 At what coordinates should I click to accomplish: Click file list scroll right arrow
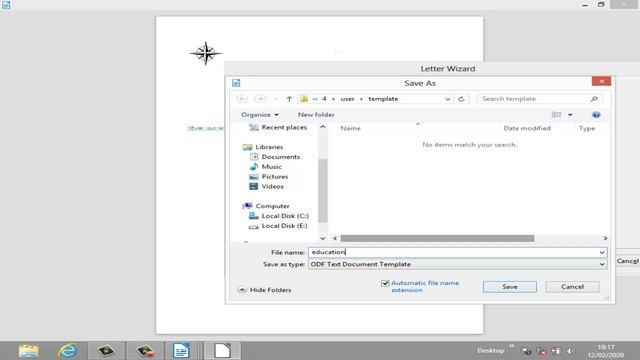[605, 238]
